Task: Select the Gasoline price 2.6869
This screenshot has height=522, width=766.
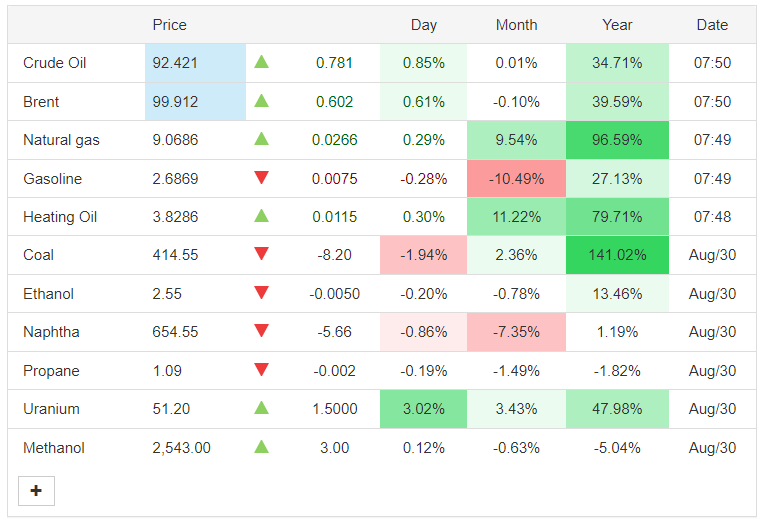Action: click(175, 179)
